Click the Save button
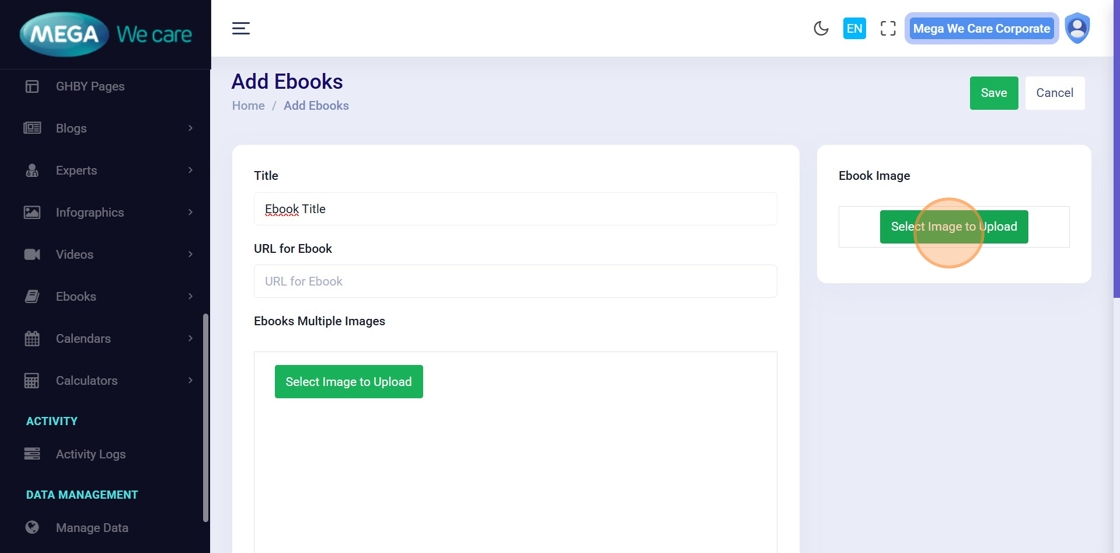Viewport: 1120px width, 553px height. point(993,93)
